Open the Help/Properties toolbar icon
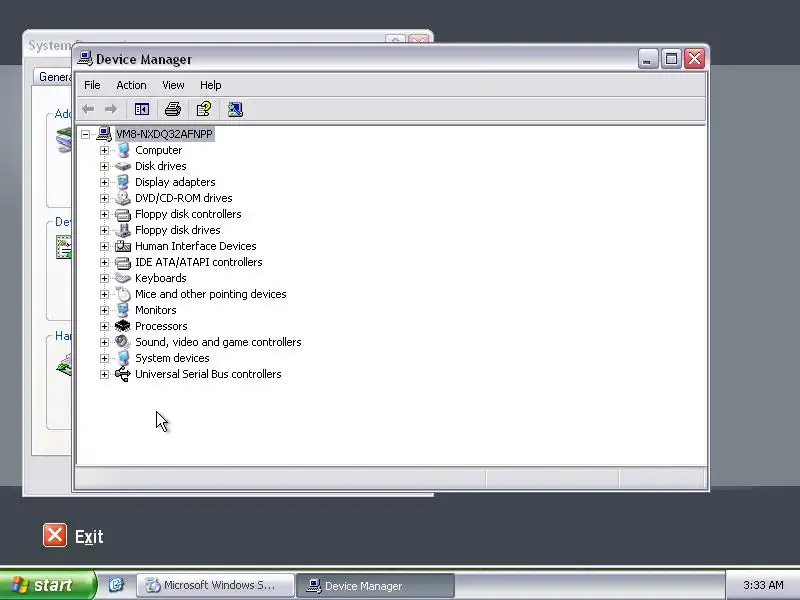800x600 pixels. (204, 109)
